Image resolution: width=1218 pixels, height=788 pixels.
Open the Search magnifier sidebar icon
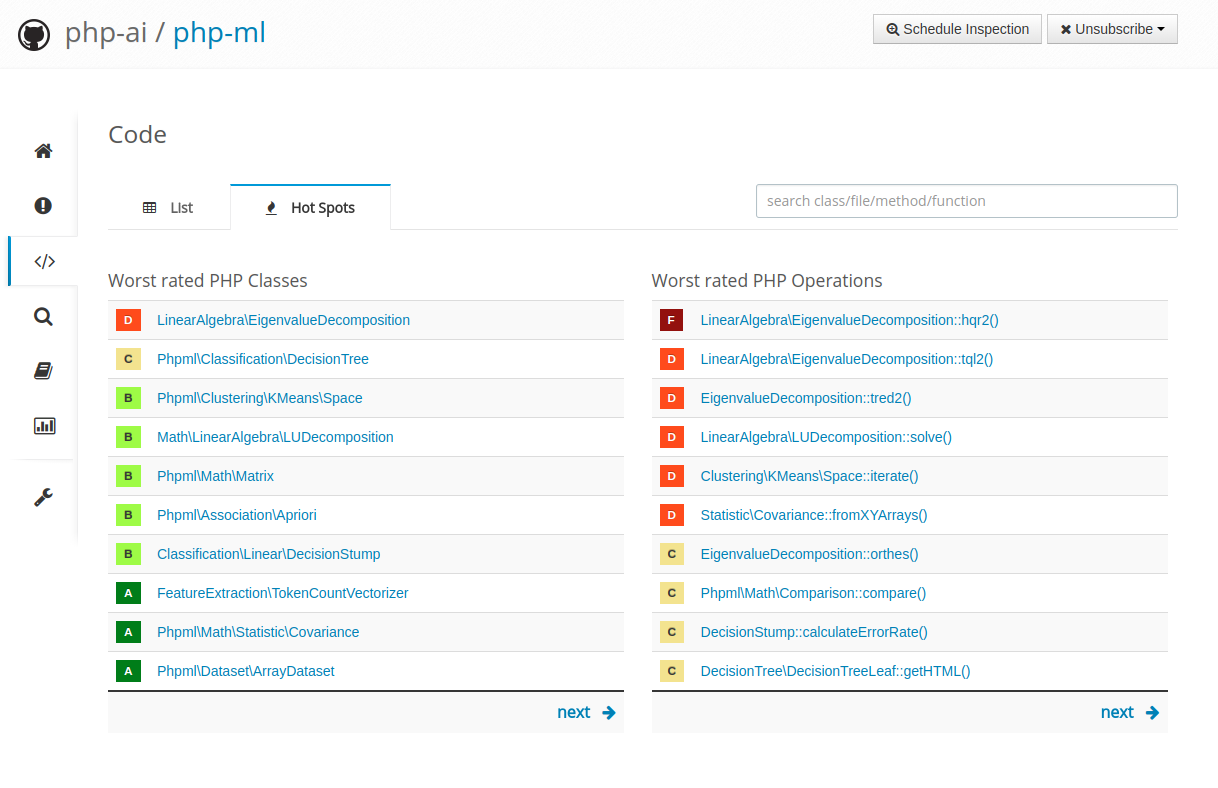click(43, 316)
